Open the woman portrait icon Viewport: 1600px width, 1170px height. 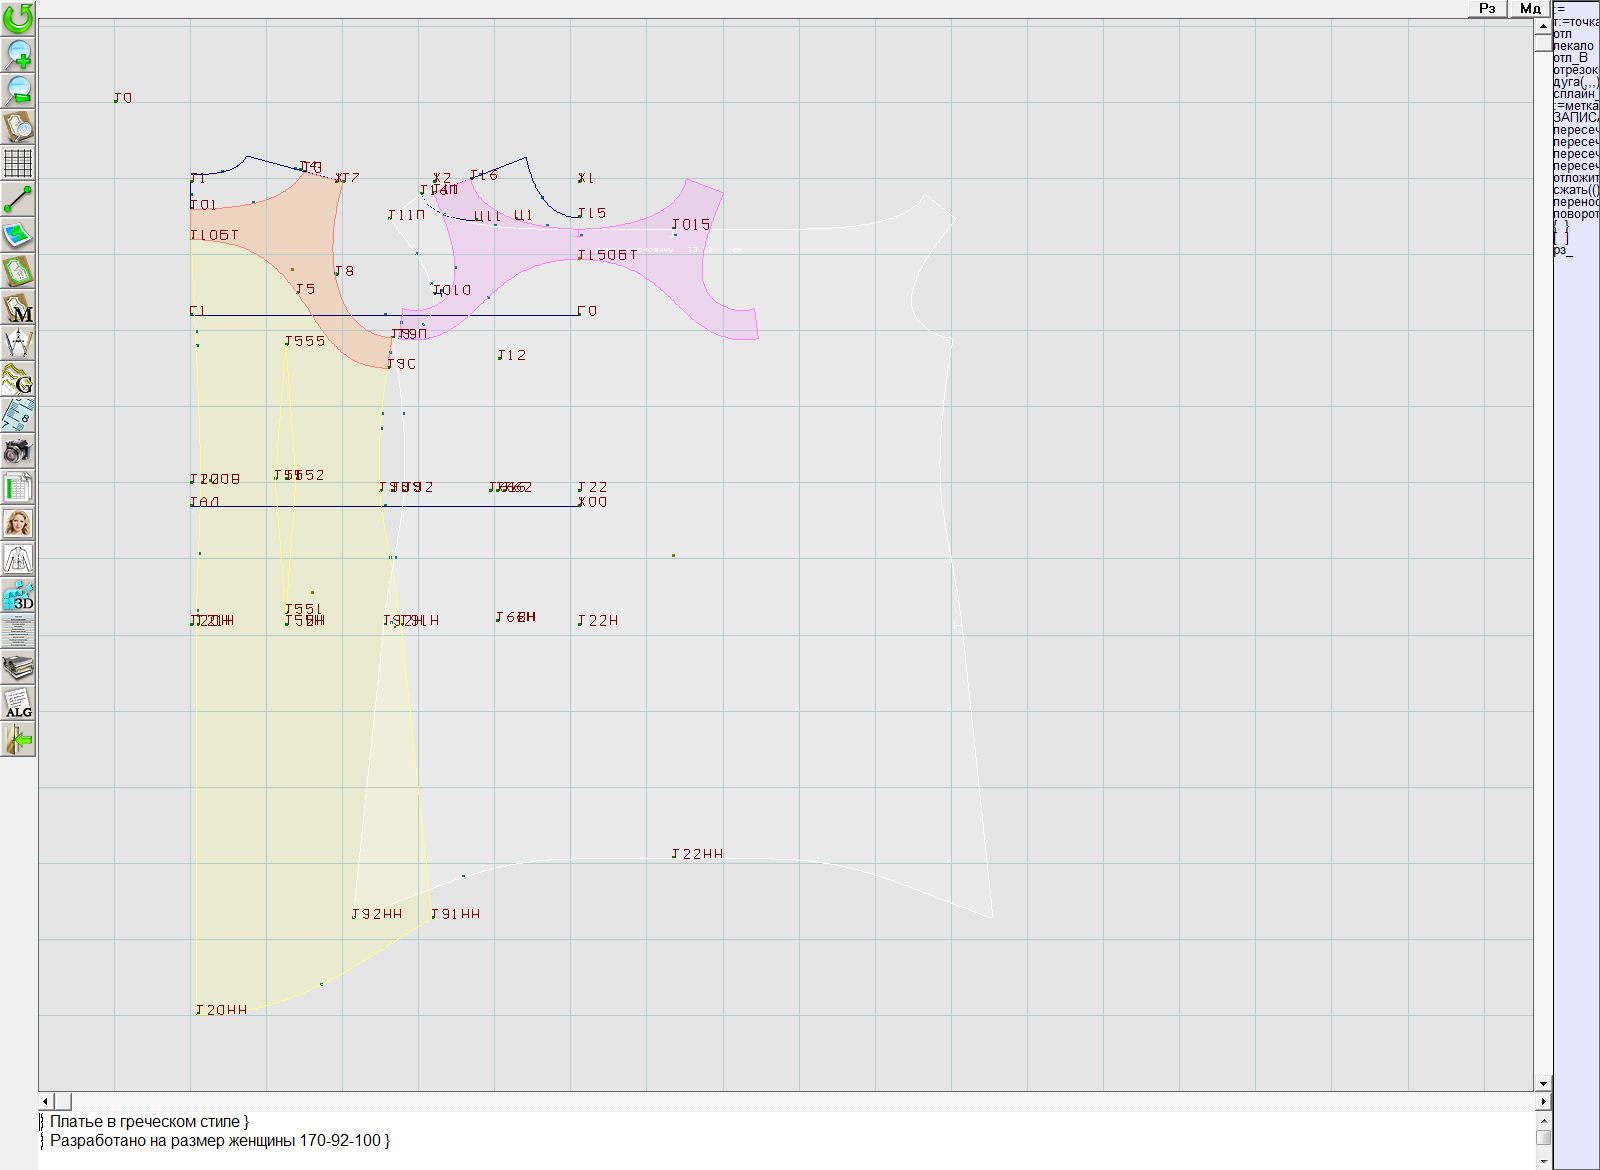click(x=18, y=523)
